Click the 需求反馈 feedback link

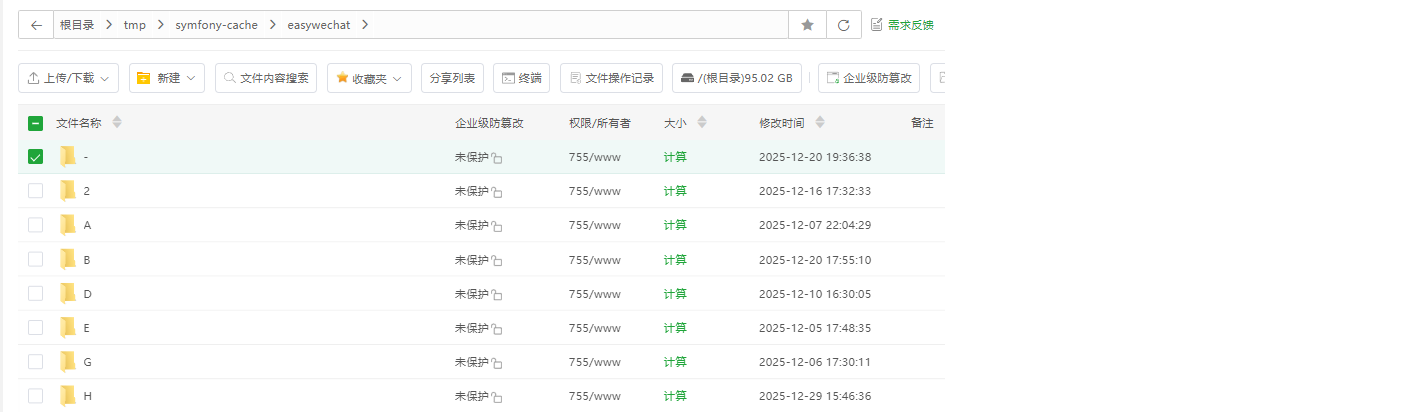click(x=902, y=25)
